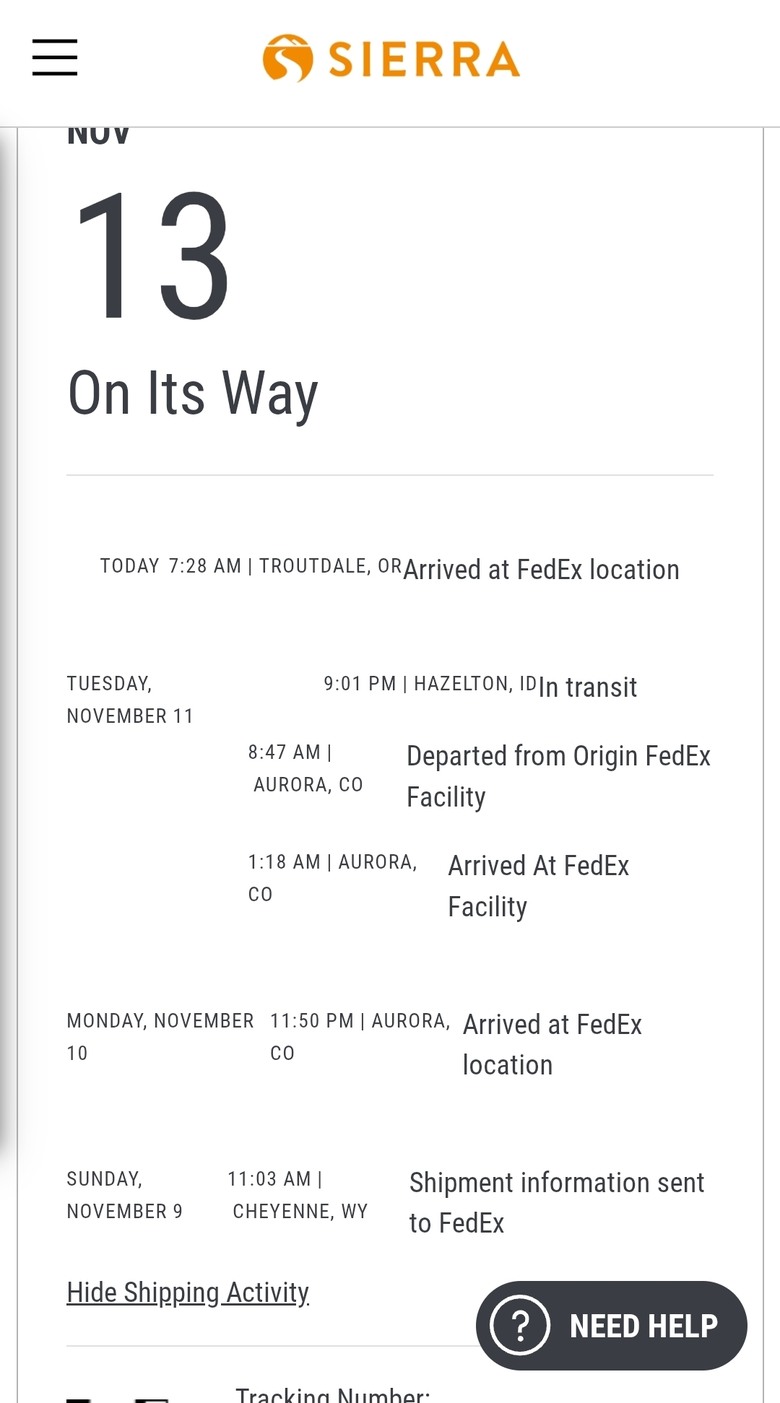Image resolution: width=780 pixels, height=1403 pixels.
Task: Click the Sunday, November 9 date label
Action: (125, 1195)
